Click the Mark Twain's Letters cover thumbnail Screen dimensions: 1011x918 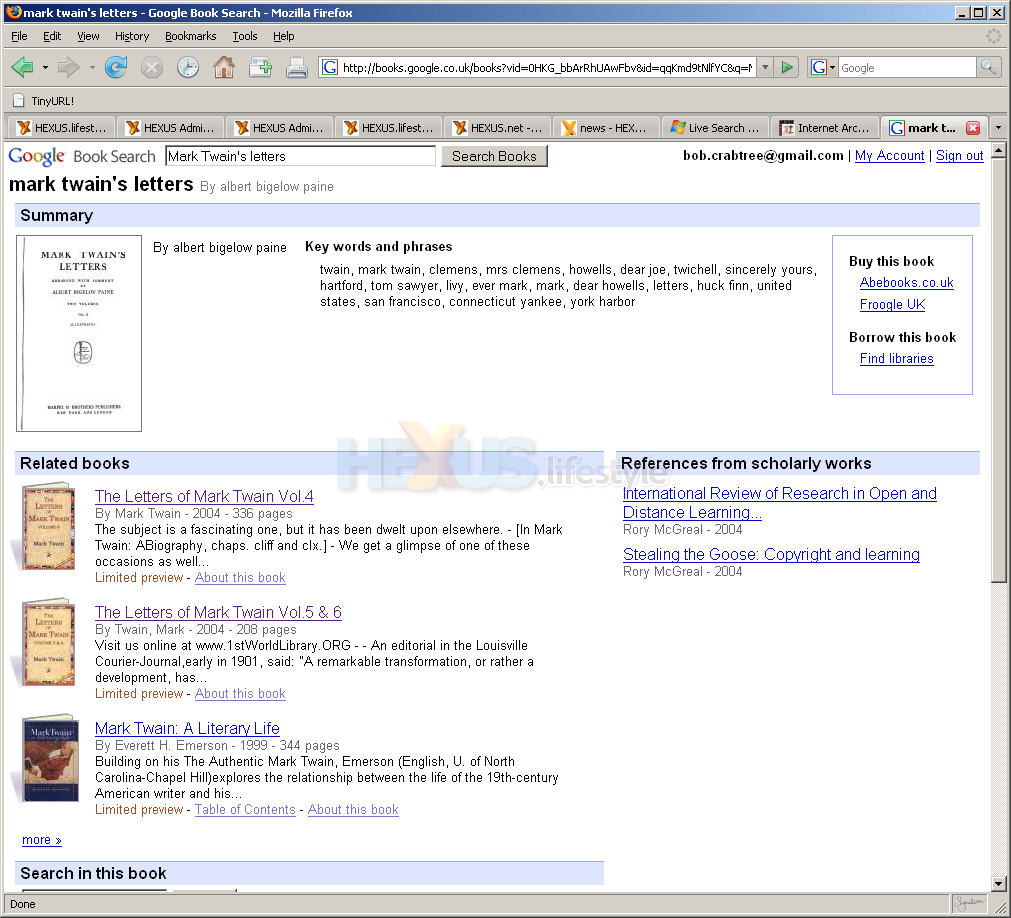coord(79,333)
